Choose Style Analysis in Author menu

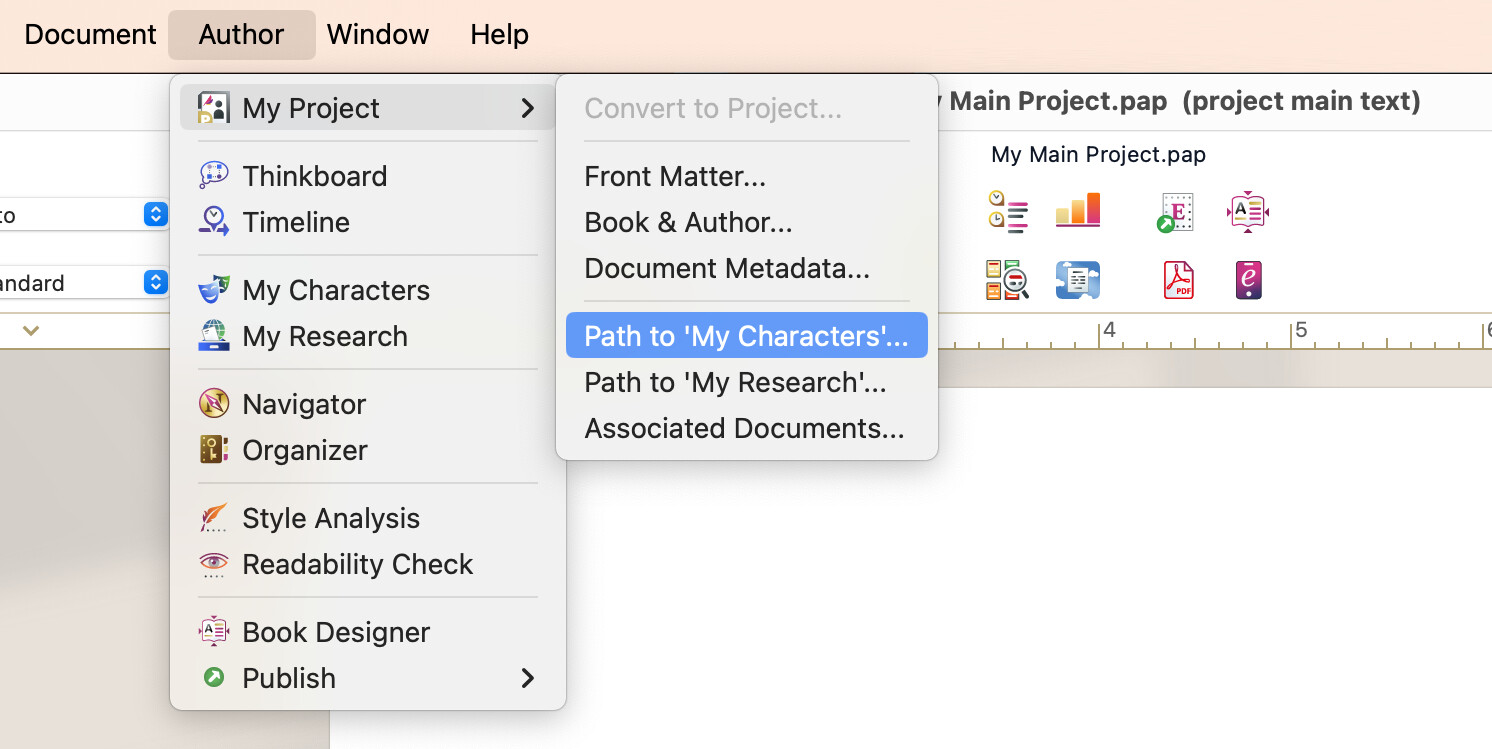[330, 518]
